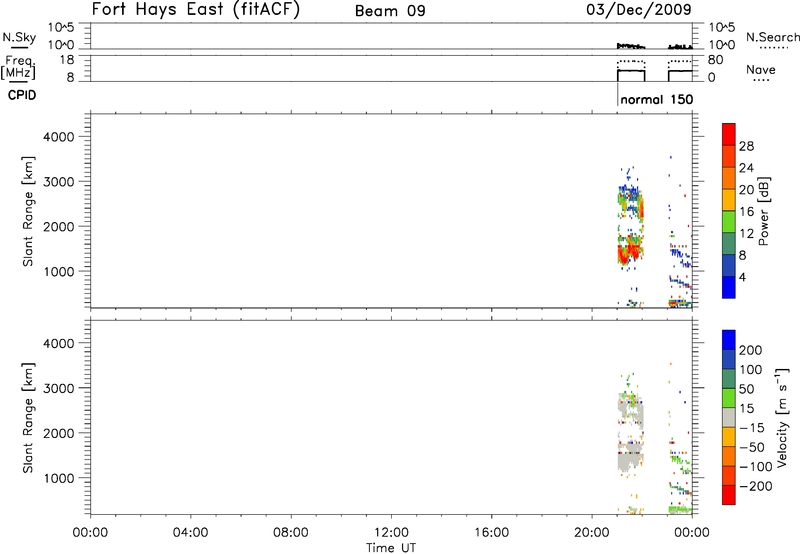Image resolution: width=800 pixels, height=554 pixels.
Task: Click the '28' value on Power colorbar
Action: (746, 146)
